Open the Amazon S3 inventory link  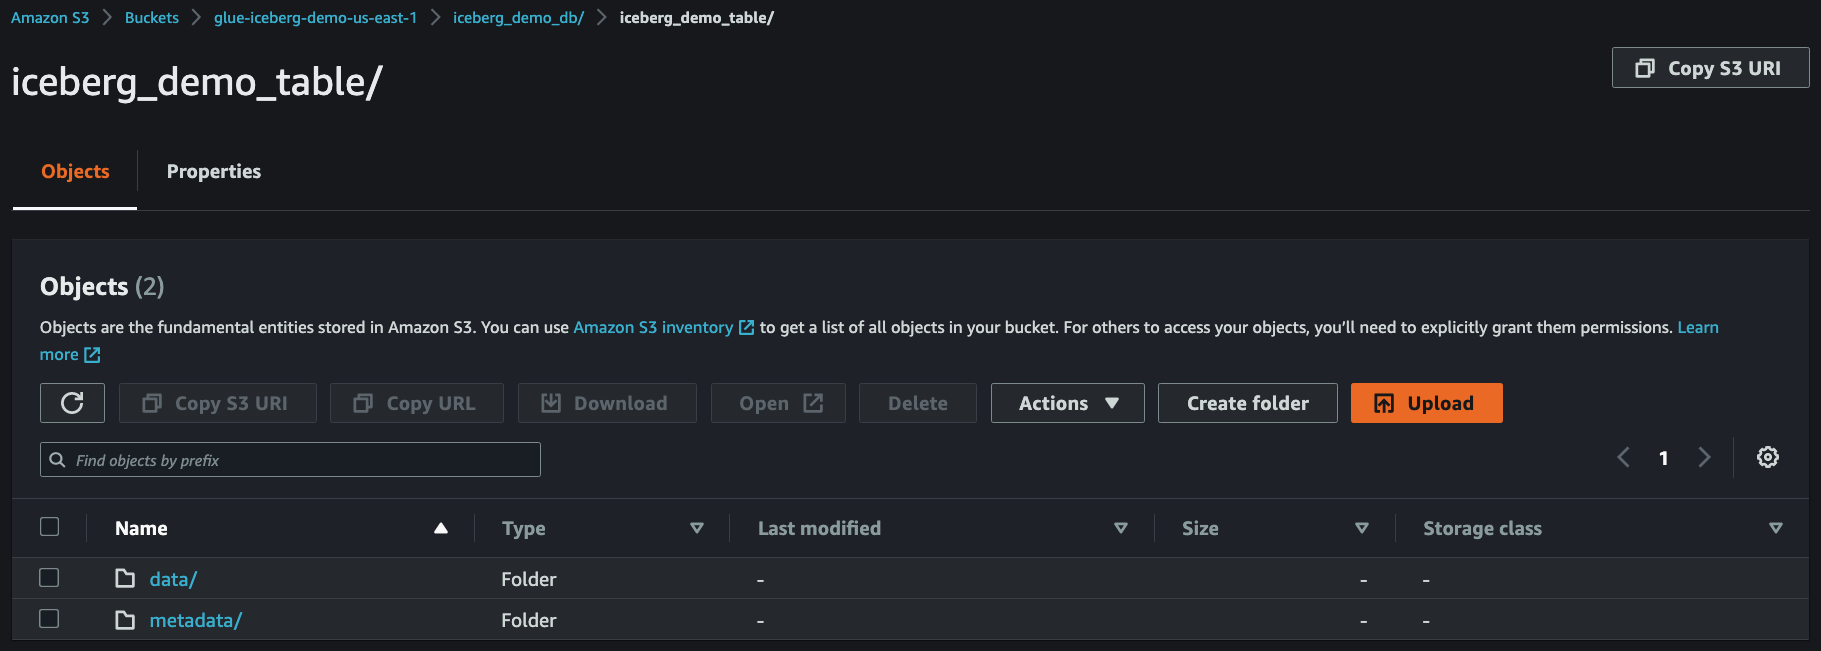click(653, 327)
